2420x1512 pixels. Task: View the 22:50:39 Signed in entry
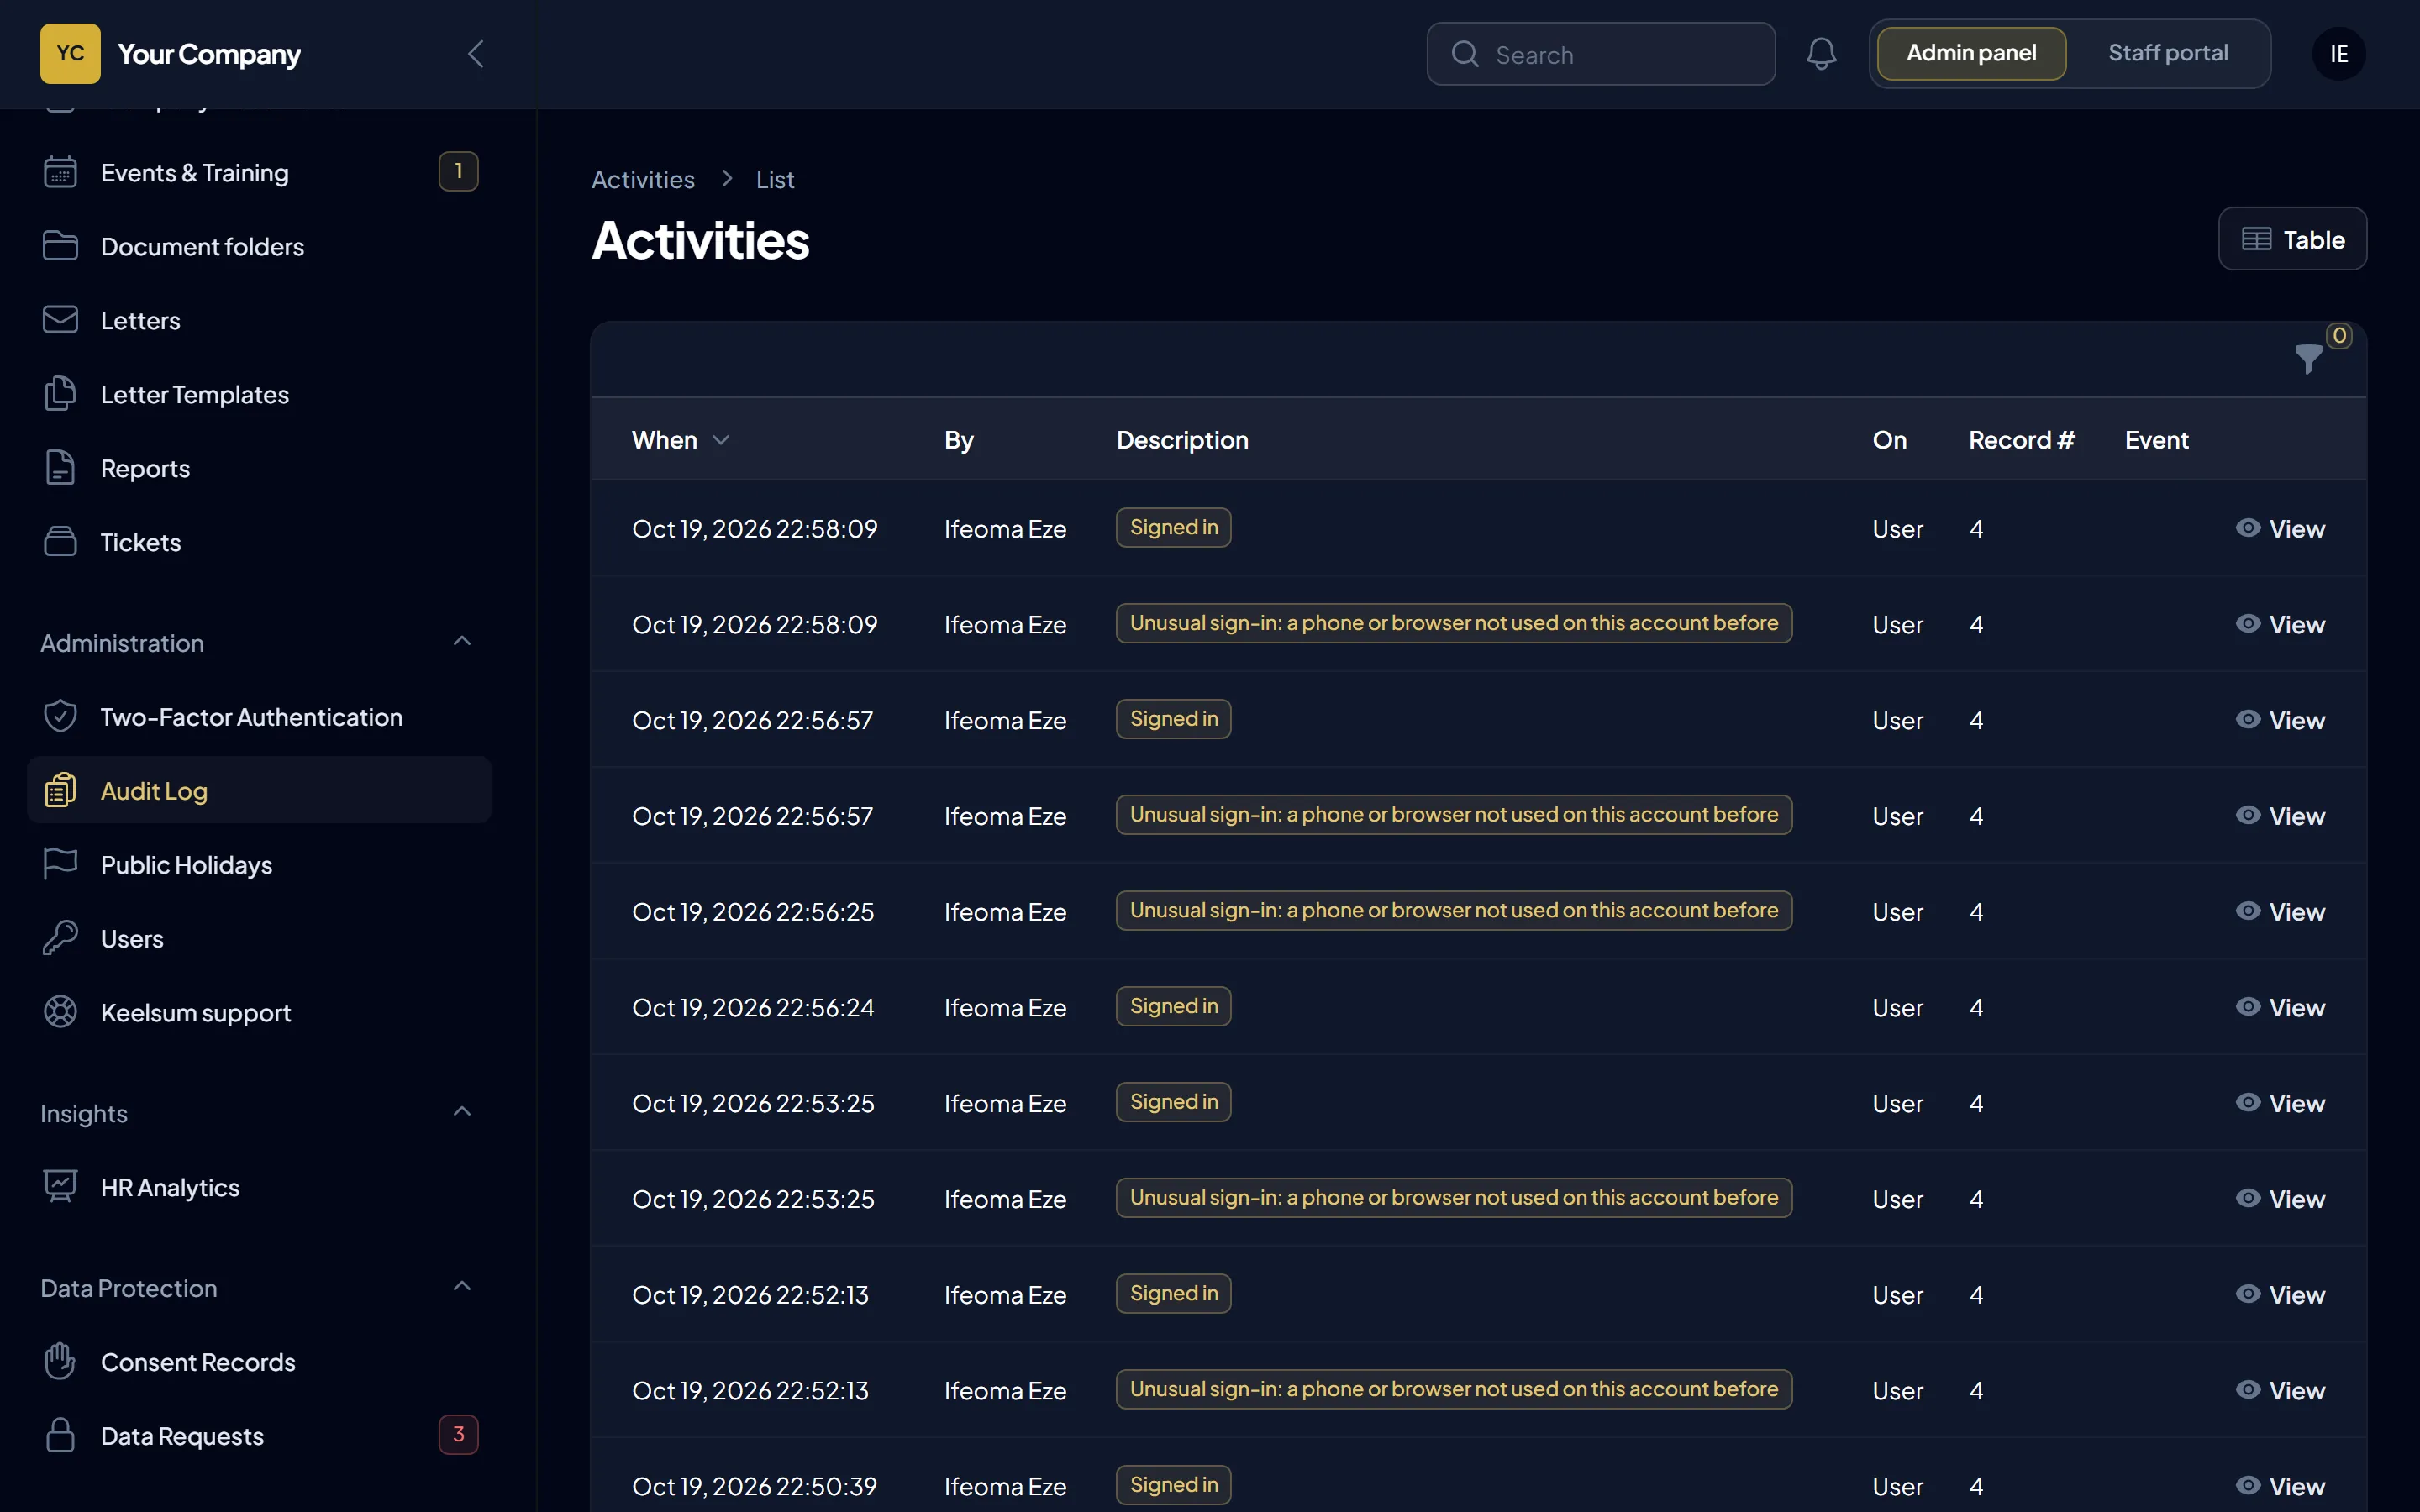point(2280,1486)
